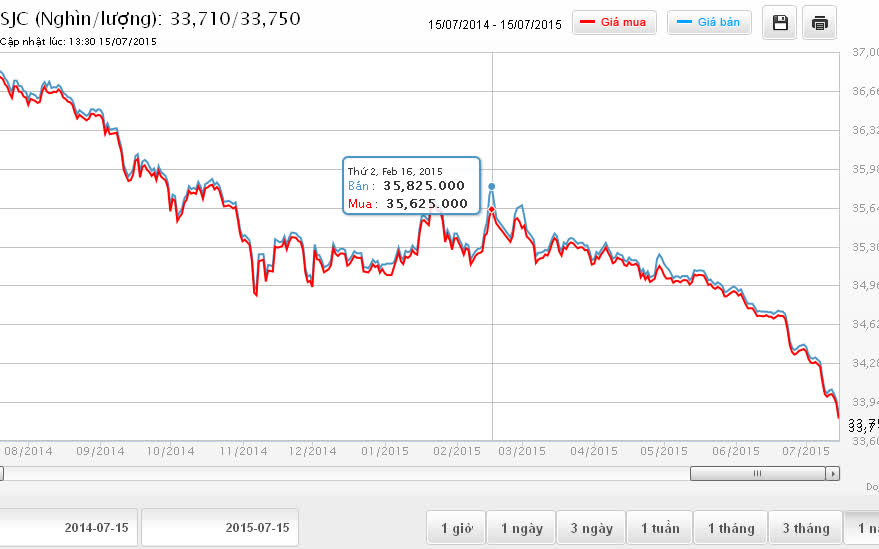This screenshot has width=879, height=549.
Task: Click the red Mua data point marker
Action: 492,210
